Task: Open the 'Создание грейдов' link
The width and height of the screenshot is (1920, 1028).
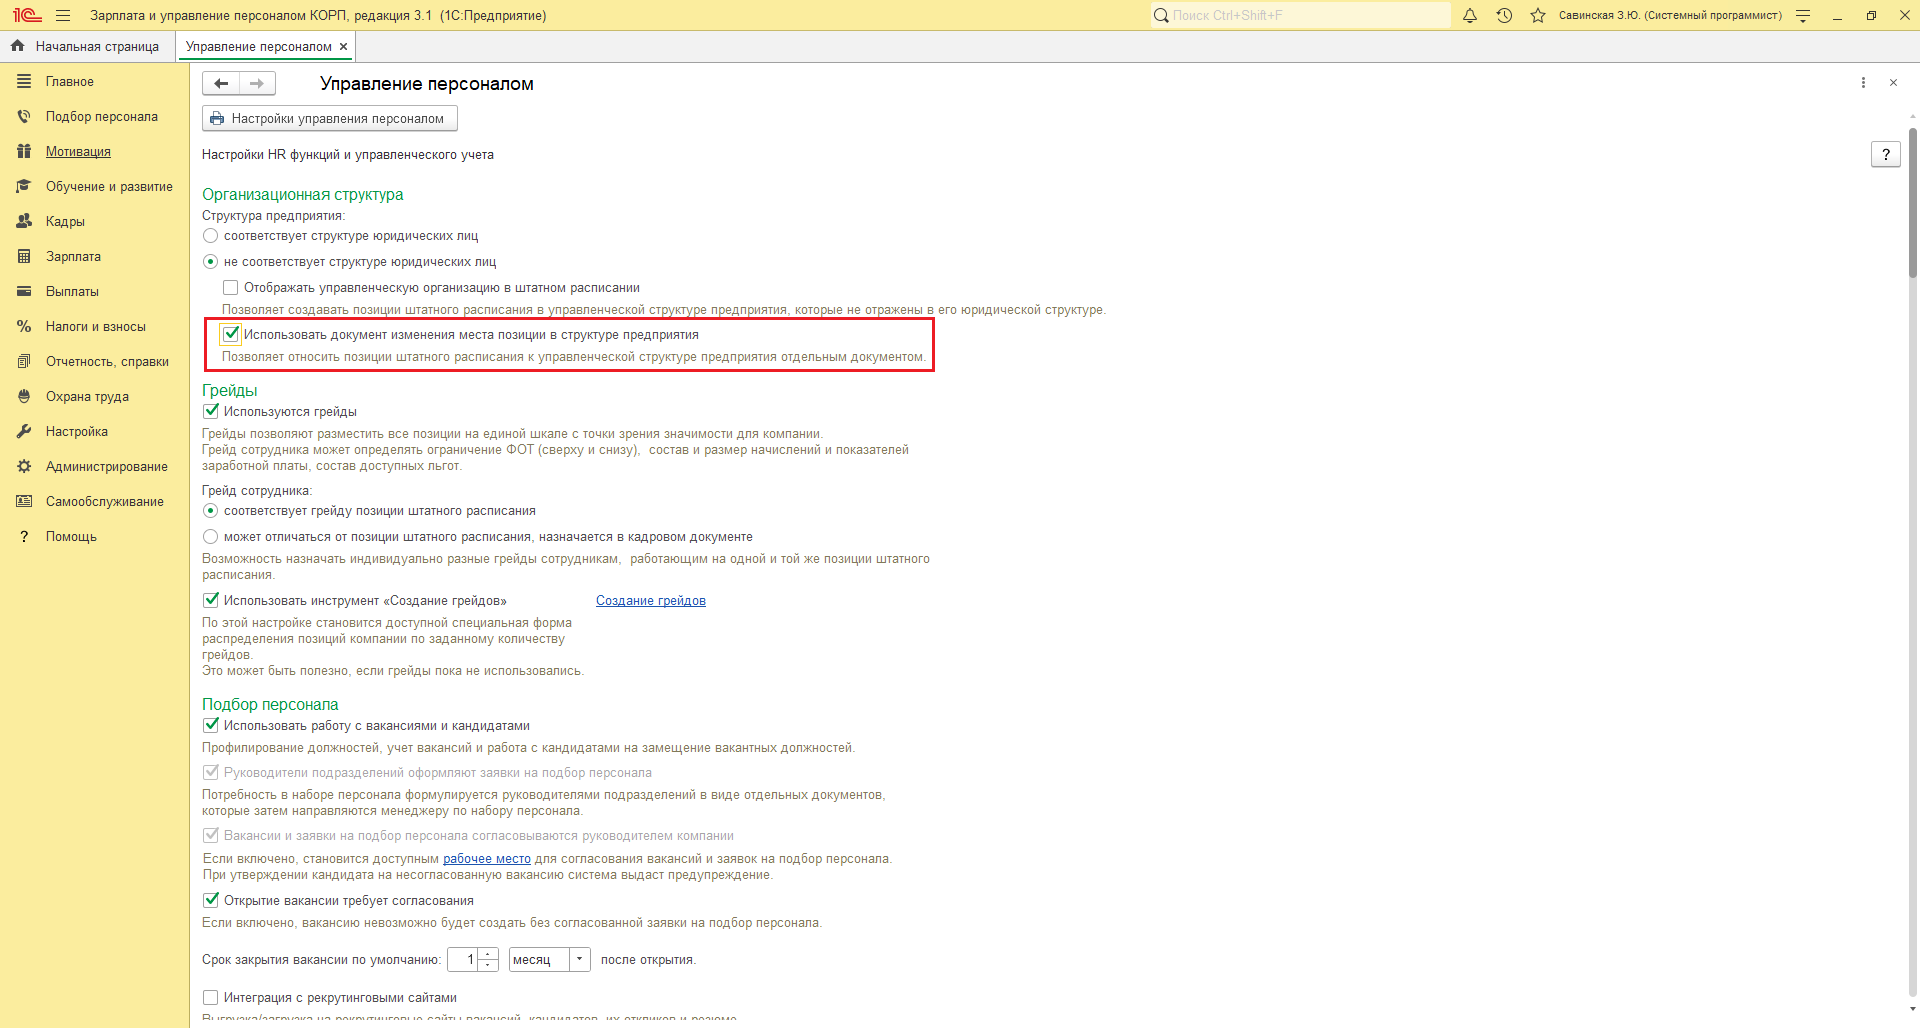Action: coord(651,600)
